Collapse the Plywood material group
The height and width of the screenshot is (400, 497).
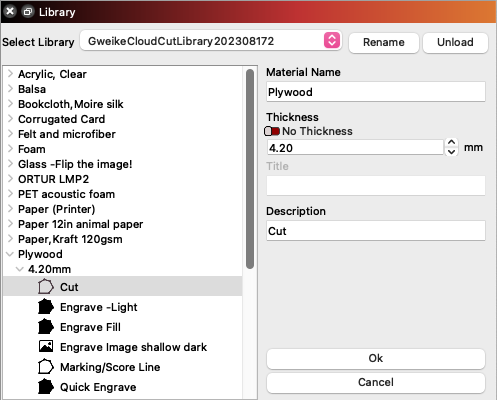(x=10, y=254)
